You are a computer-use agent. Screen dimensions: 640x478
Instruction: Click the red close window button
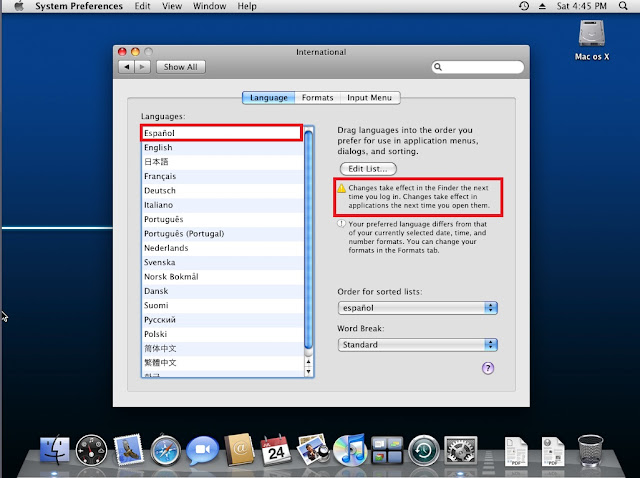122,51
